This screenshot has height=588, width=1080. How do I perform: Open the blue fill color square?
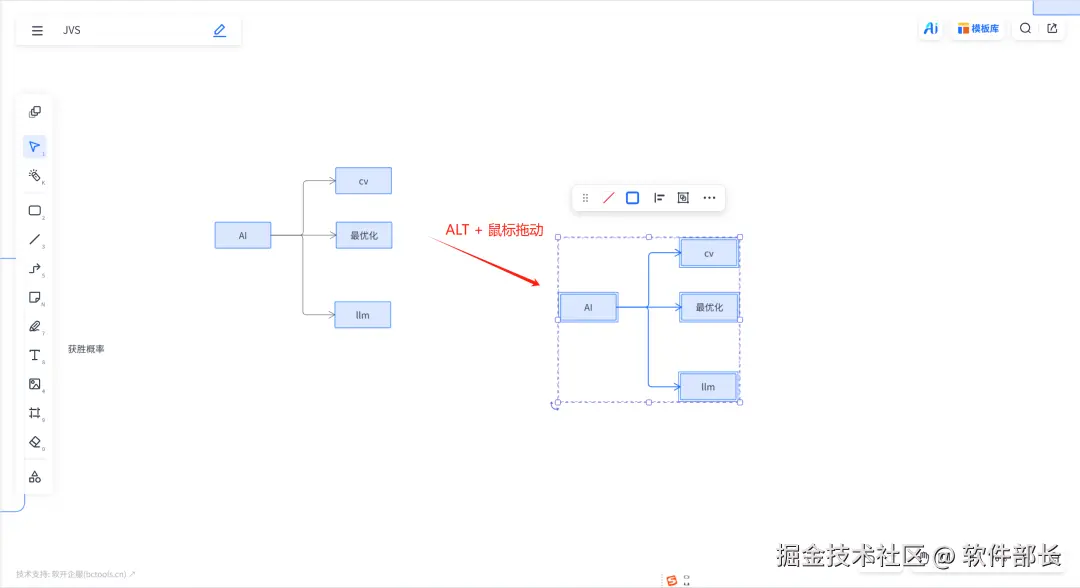coord(632,198)
